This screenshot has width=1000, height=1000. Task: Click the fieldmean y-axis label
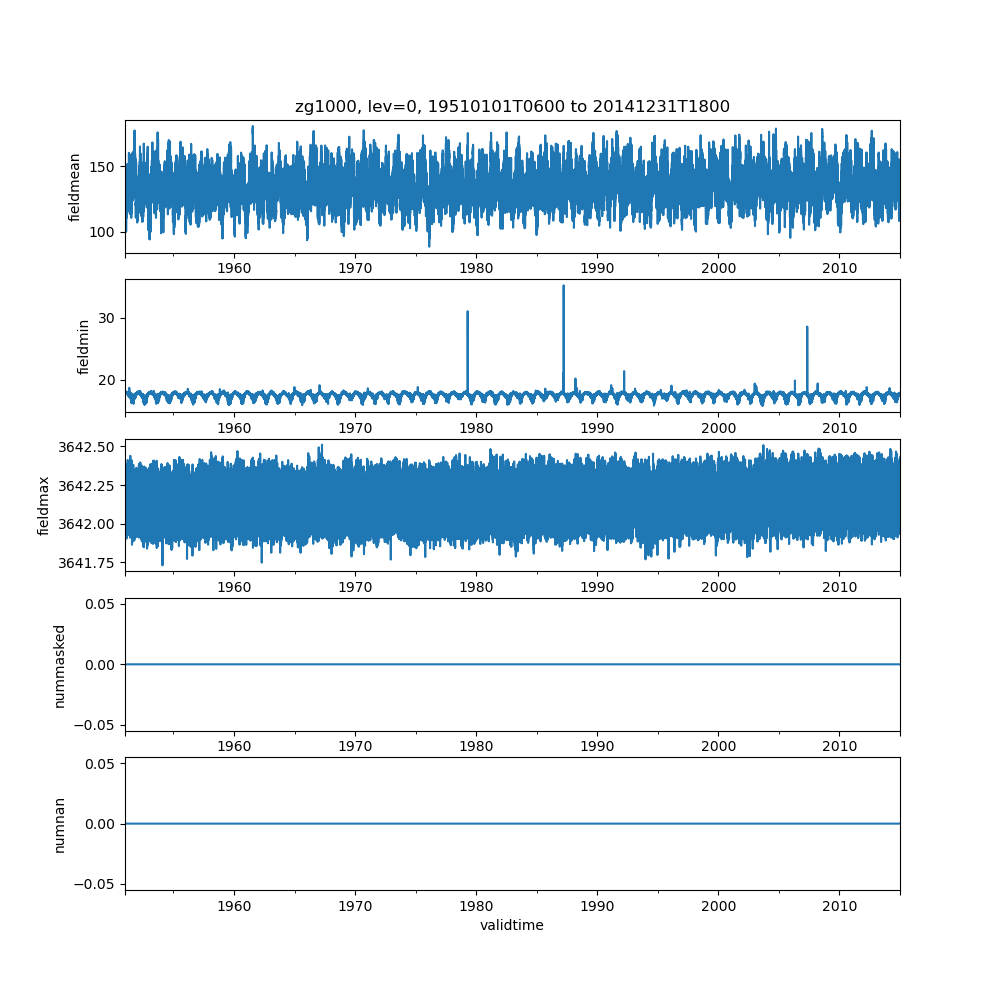click(74, 187)
